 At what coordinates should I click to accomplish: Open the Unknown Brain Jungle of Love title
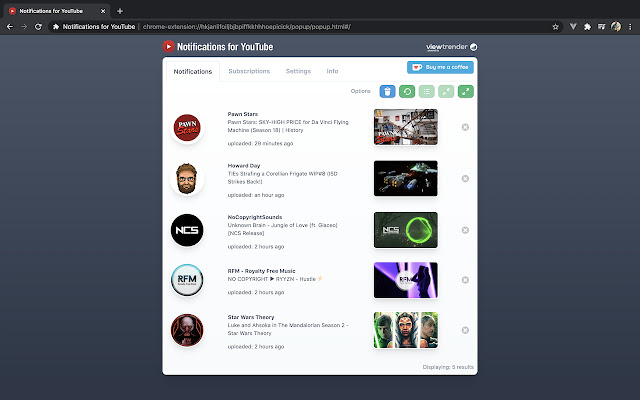[282, 229]
